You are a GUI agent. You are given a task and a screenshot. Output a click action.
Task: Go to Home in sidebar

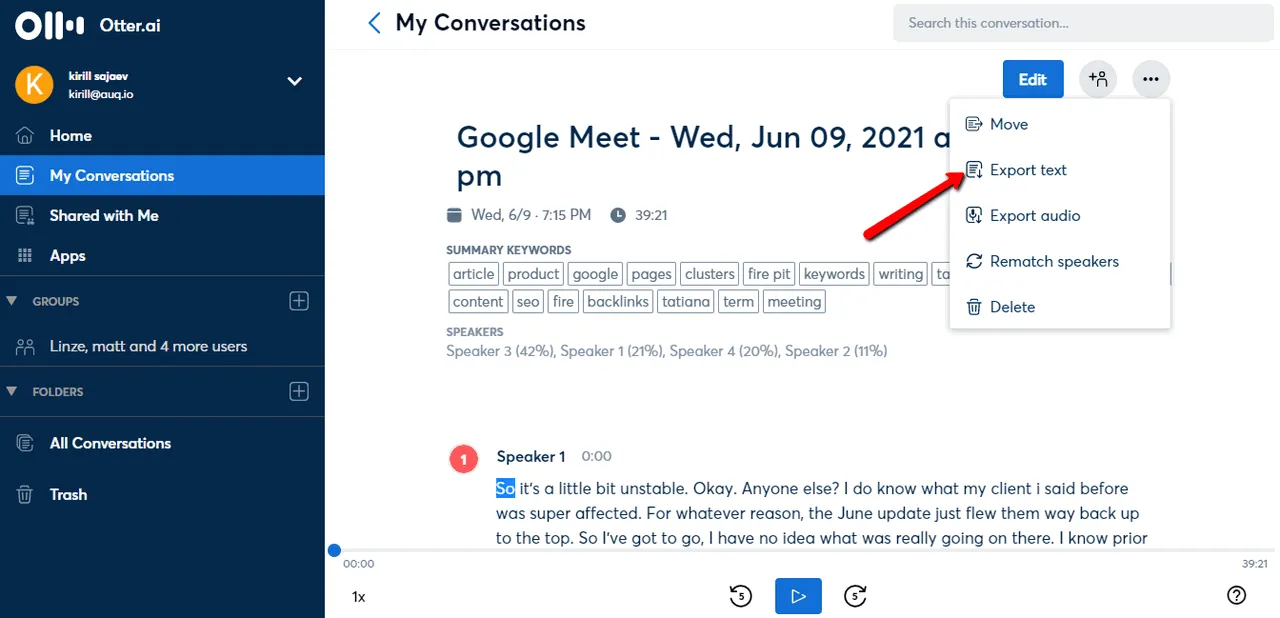pos(162,135)
